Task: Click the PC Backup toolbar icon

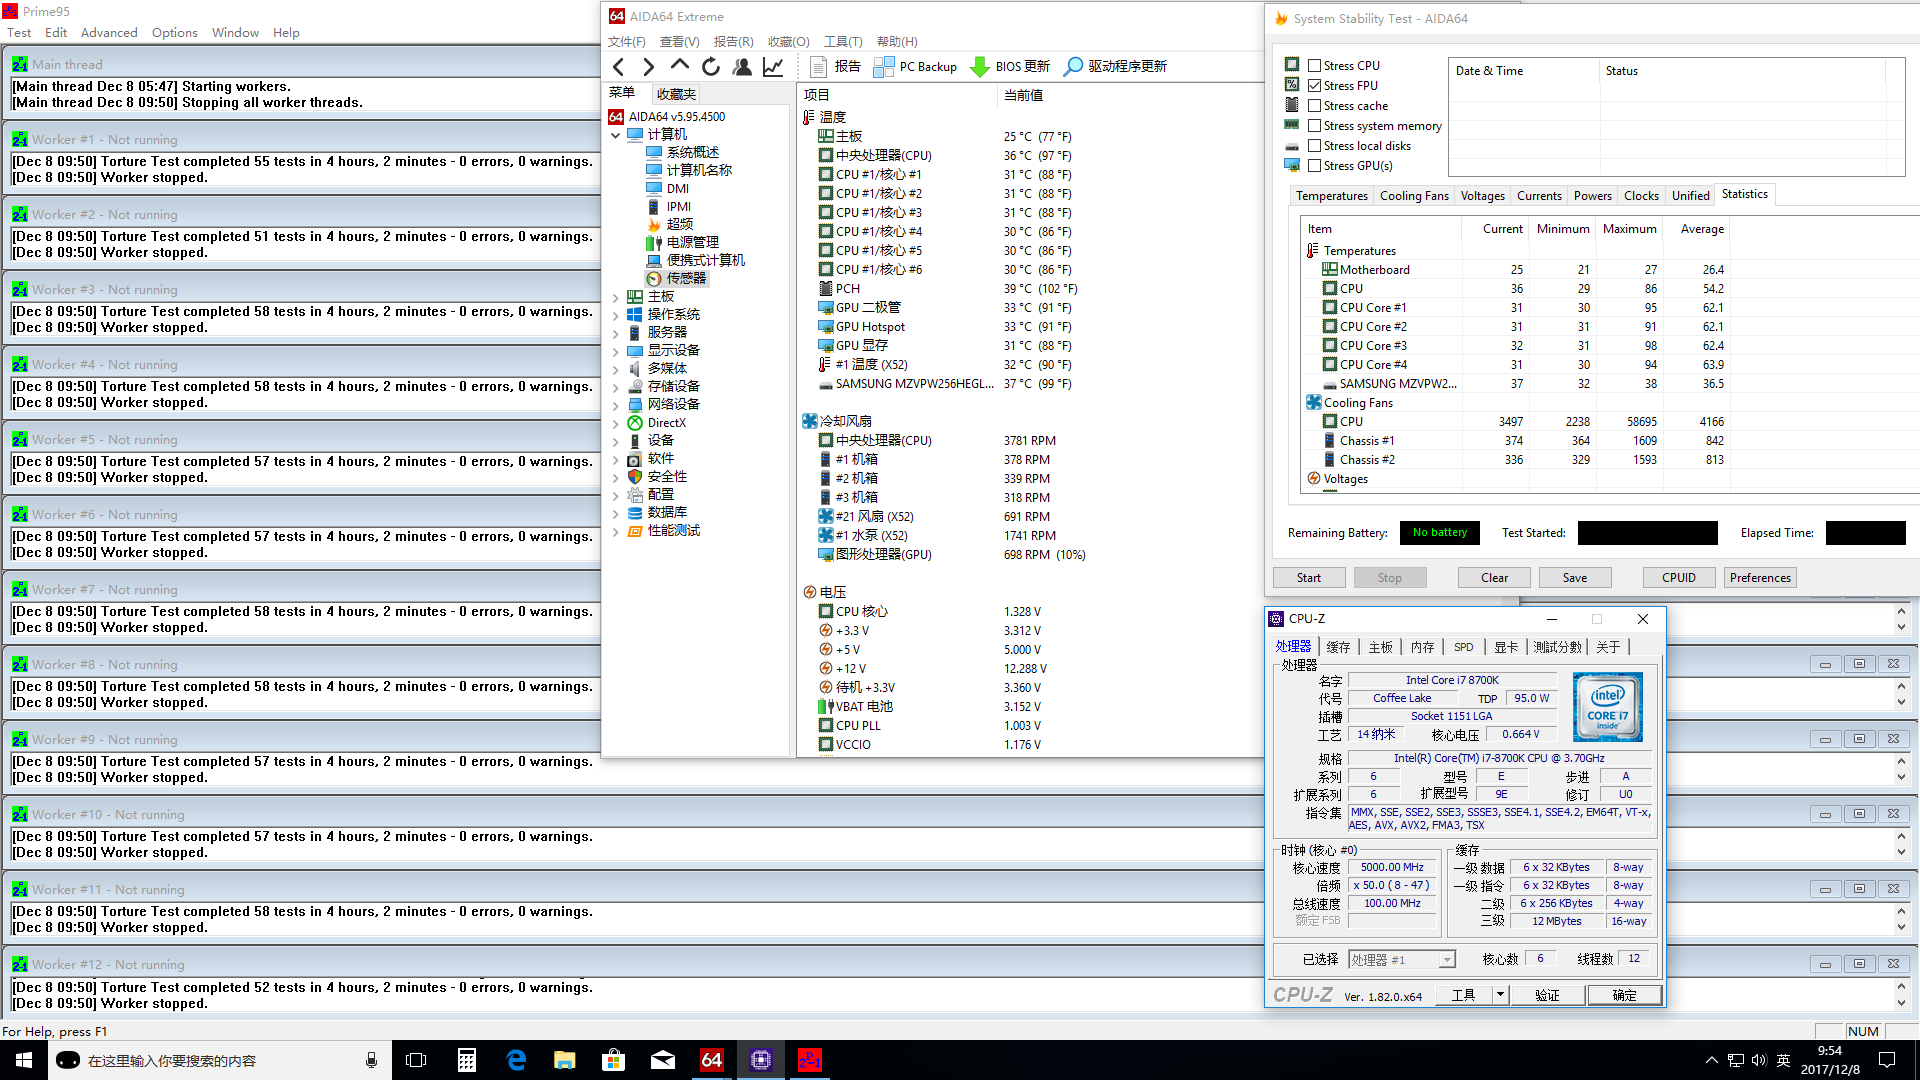Action: tap(884, 66)
